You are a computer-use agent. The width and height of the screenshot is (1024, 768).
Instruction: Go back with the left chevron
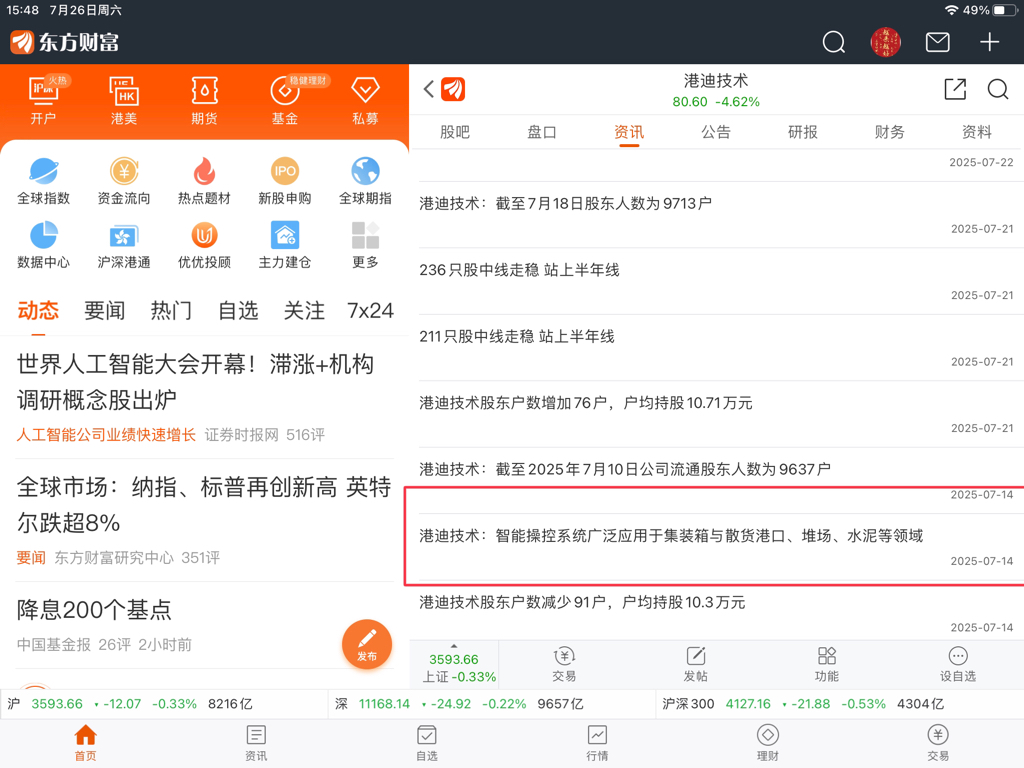coord(428,89)
